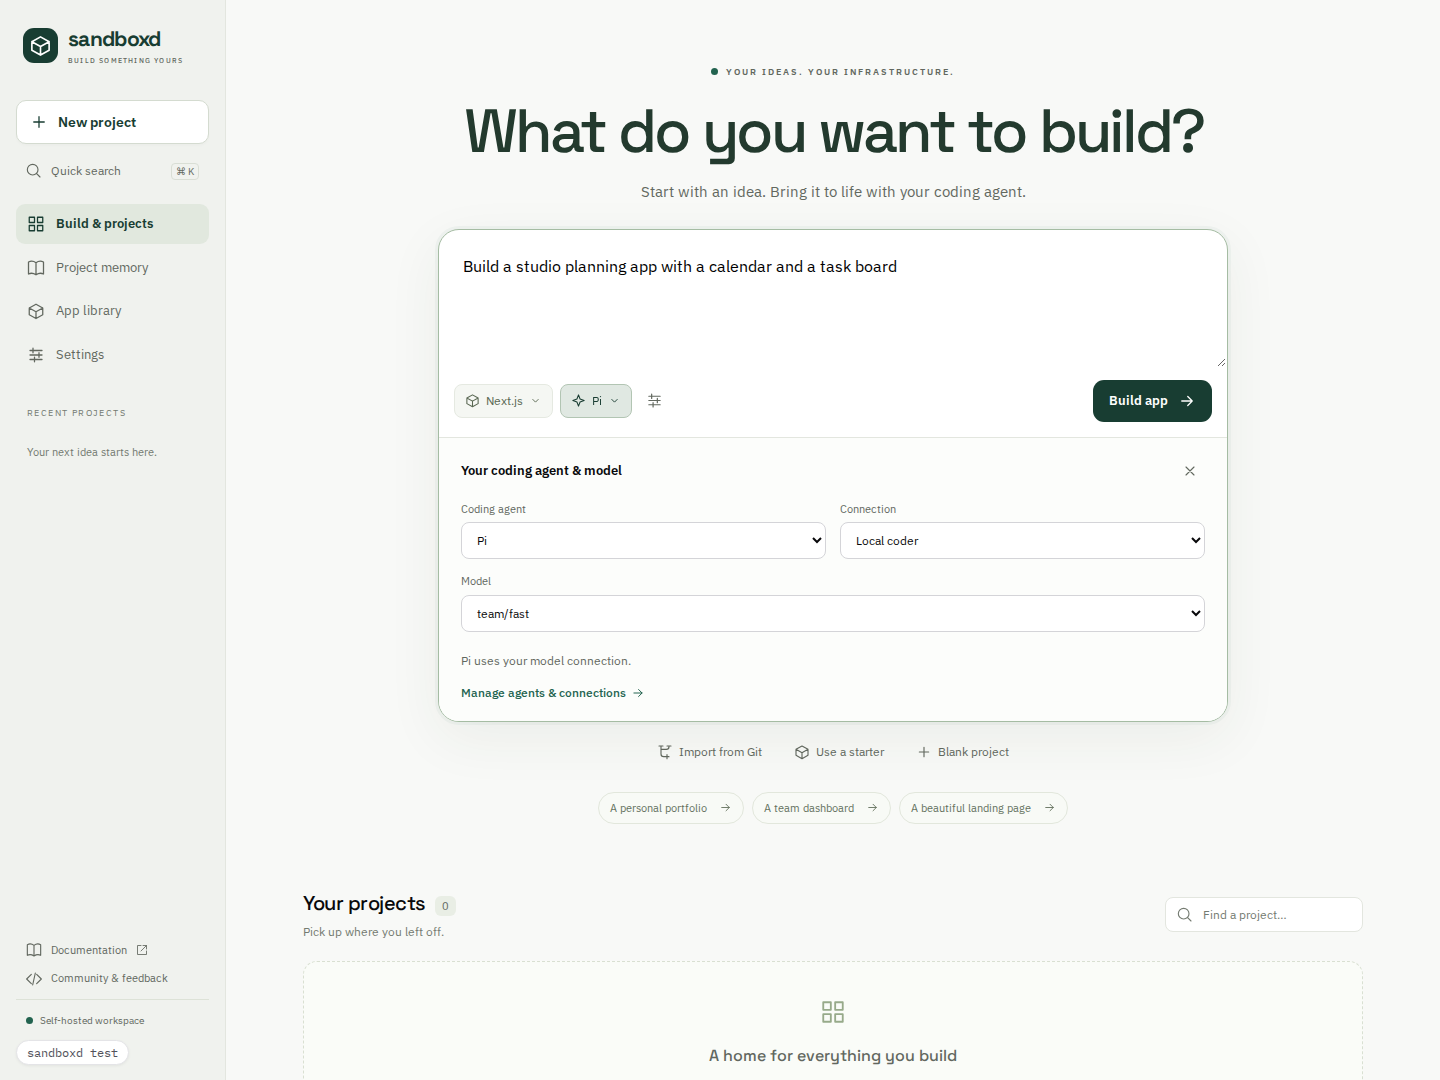1440x1080 pixels.
Task: Follow Manage agents & connections link
Action: (x=552, y=693)
